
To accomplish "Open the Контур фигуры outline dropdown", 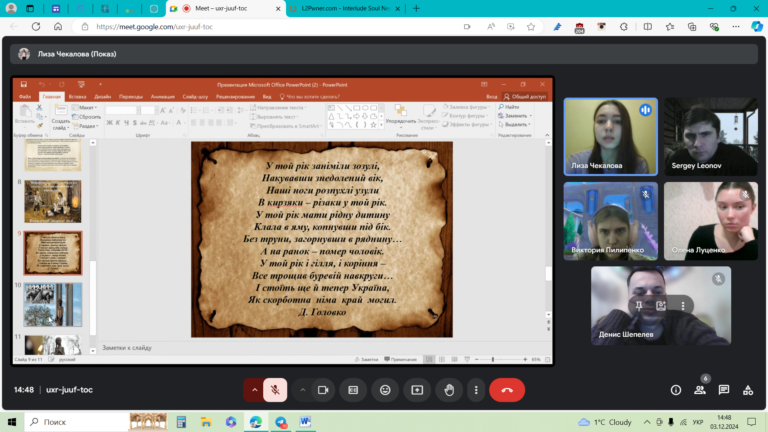I will [x=466, y=116].
